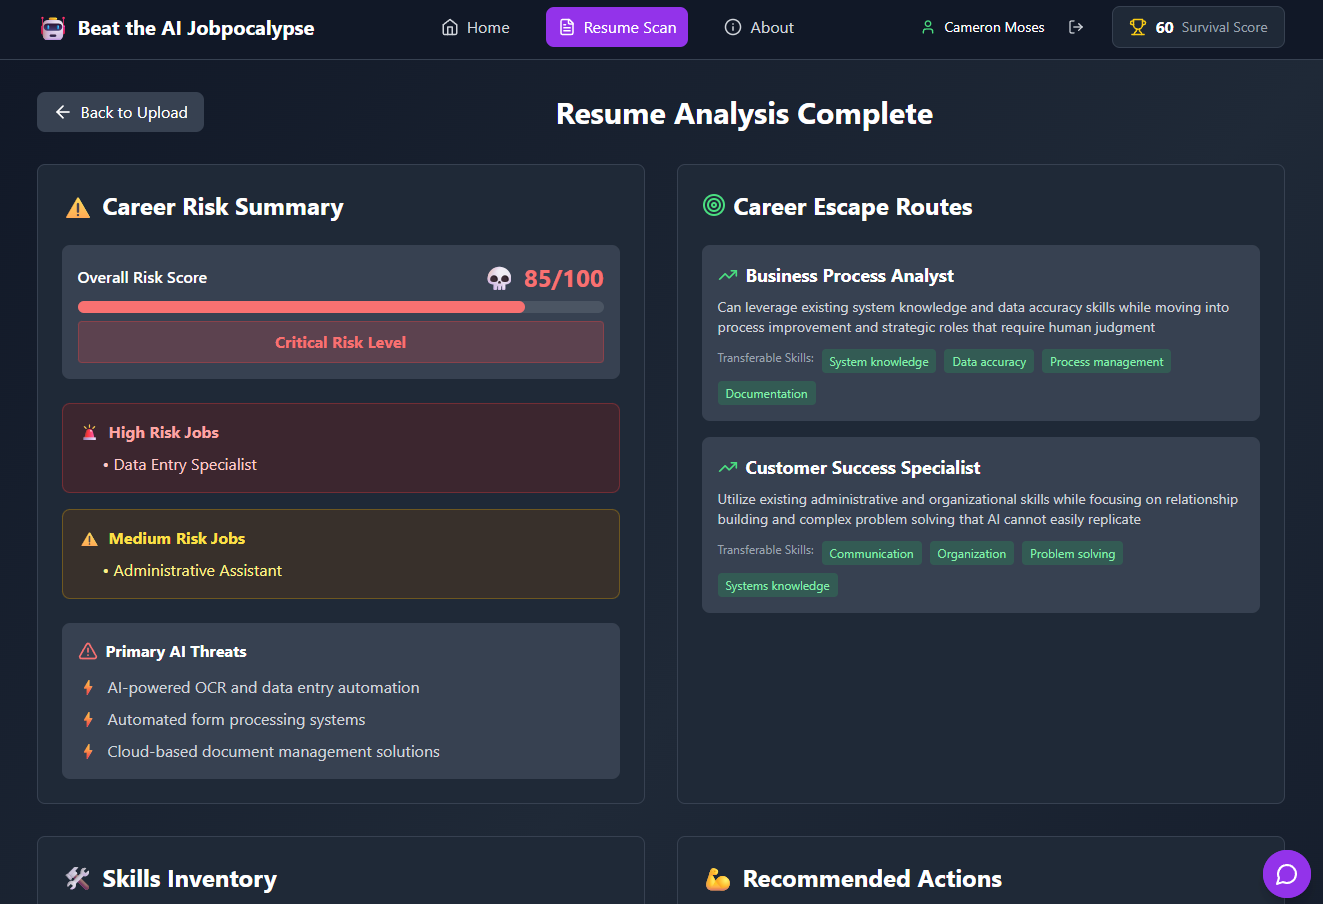This screenshot has width=1323, height=904.
Task: Click the user profile icon beside Cameron Moses
Action: coord(928,28)
